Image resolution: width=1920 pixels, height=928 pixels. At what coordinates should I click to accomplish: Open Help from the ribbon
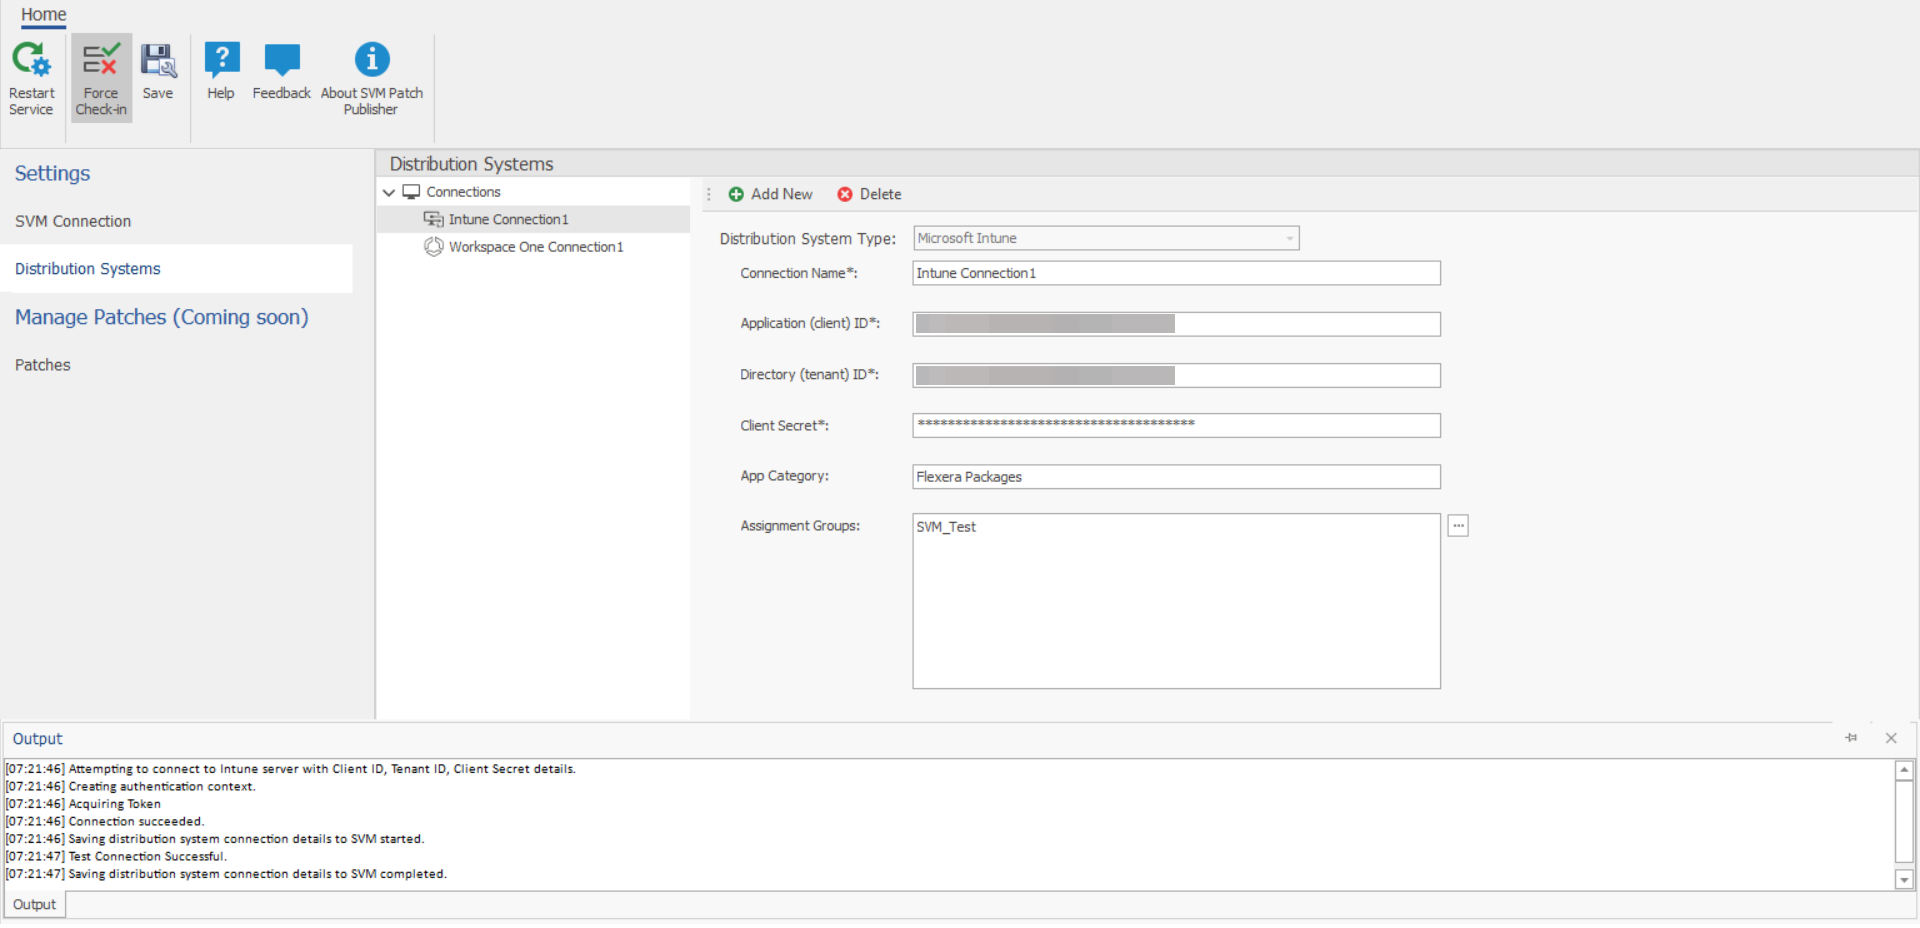[221, 70]
